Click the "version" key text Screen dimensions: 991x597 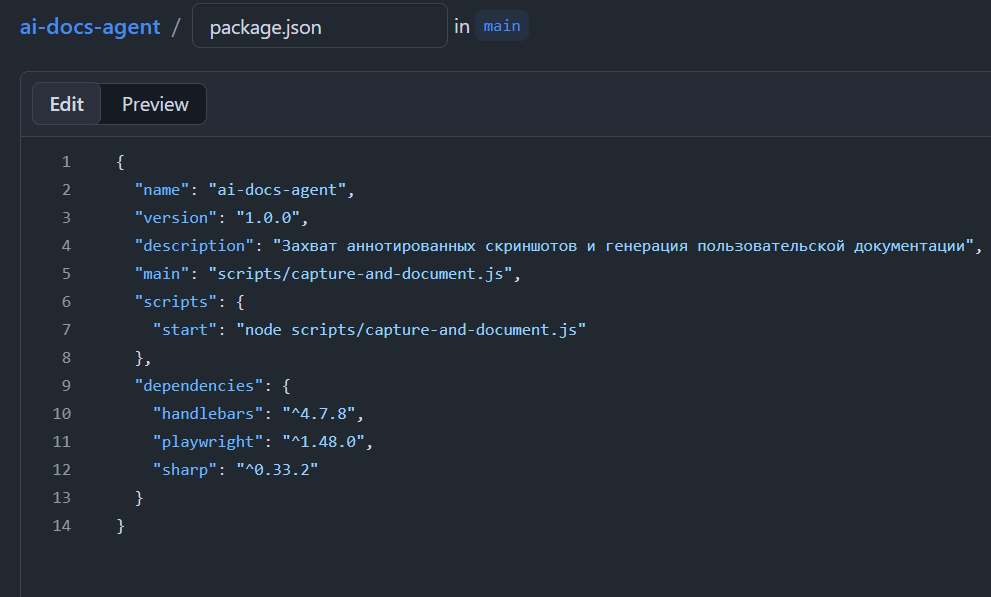[x=176, y=217]
